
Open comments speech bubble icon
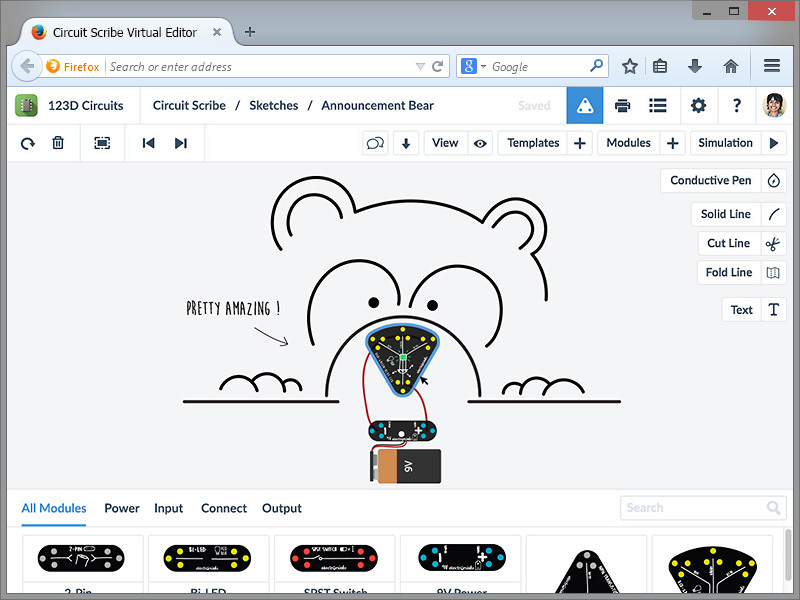coord(375,143)
